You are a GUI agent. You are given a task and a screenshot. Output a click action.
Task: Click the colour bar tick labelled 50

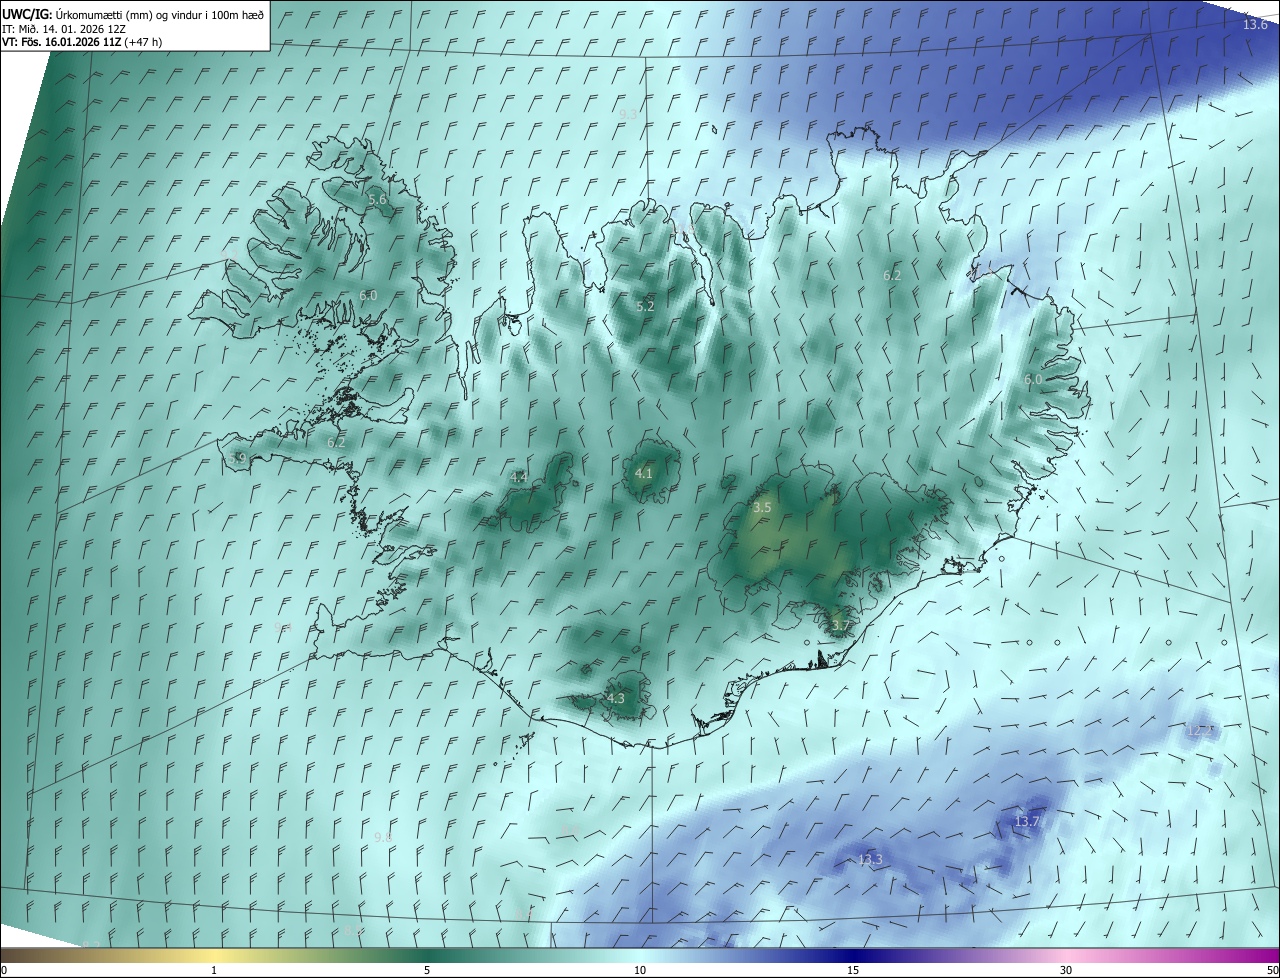tap(1272, 970)
